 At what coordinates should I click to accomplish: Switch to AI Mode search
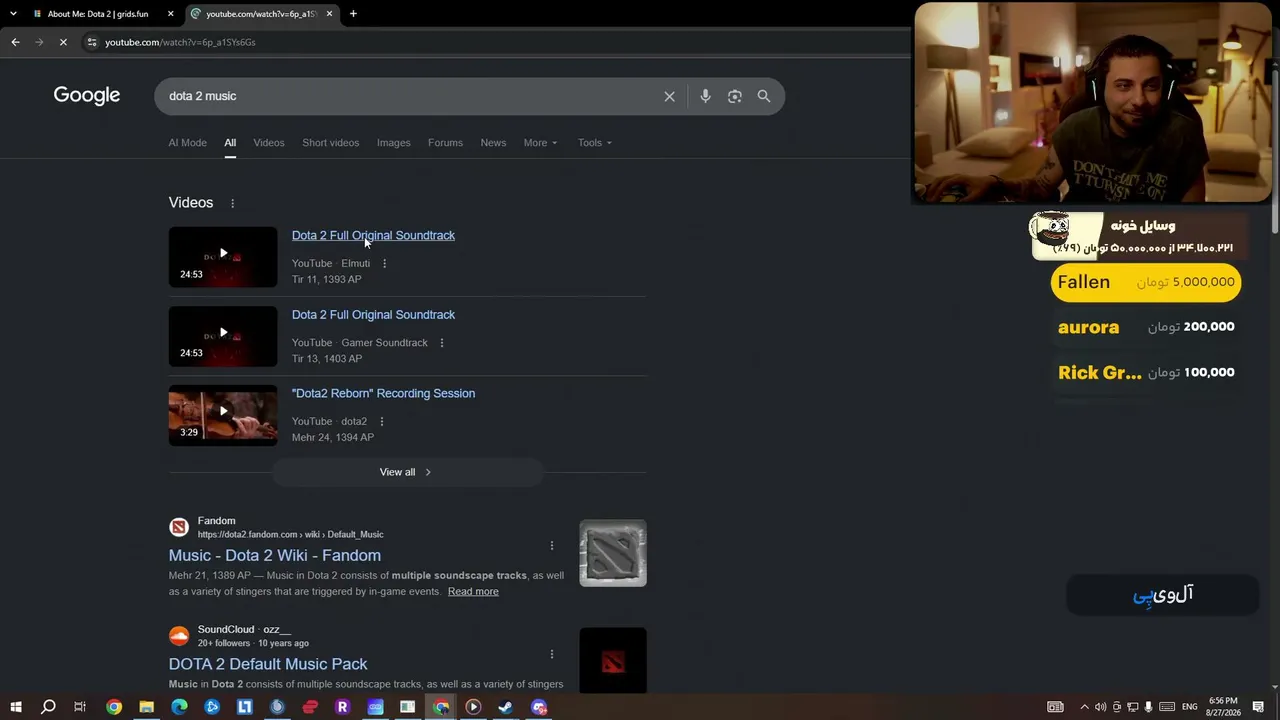pyautogui.click(x=187, y=143)
